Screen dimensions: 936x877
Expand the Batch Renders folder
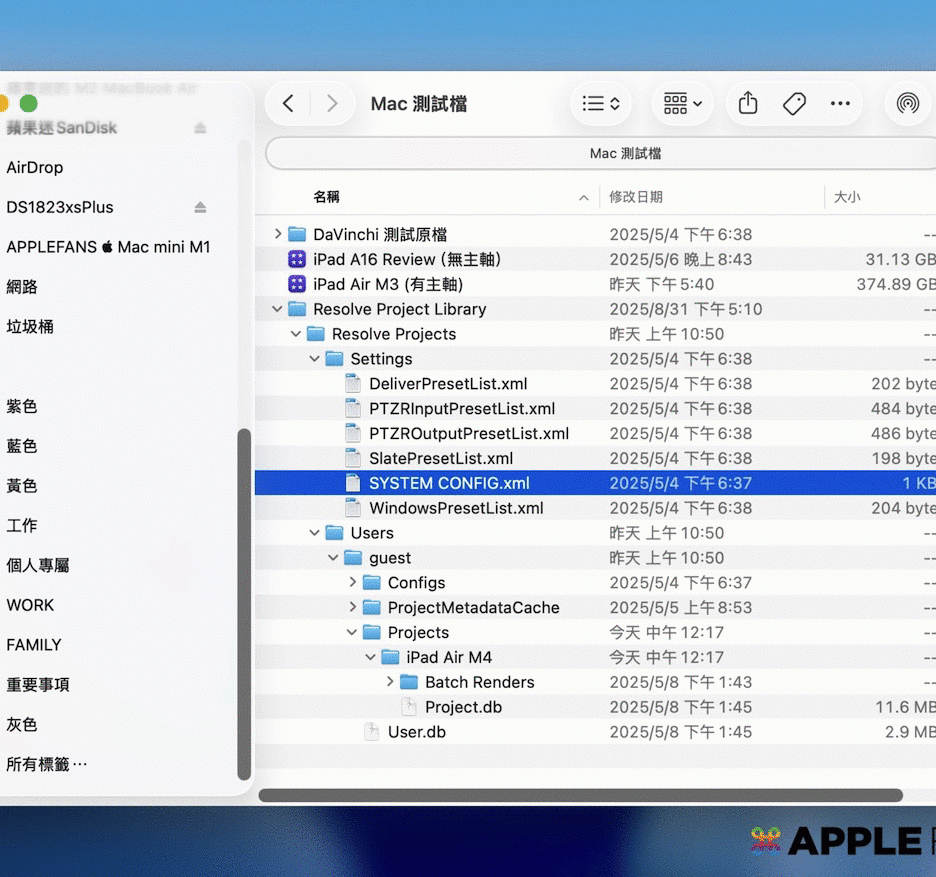click(x=390, y=682)
